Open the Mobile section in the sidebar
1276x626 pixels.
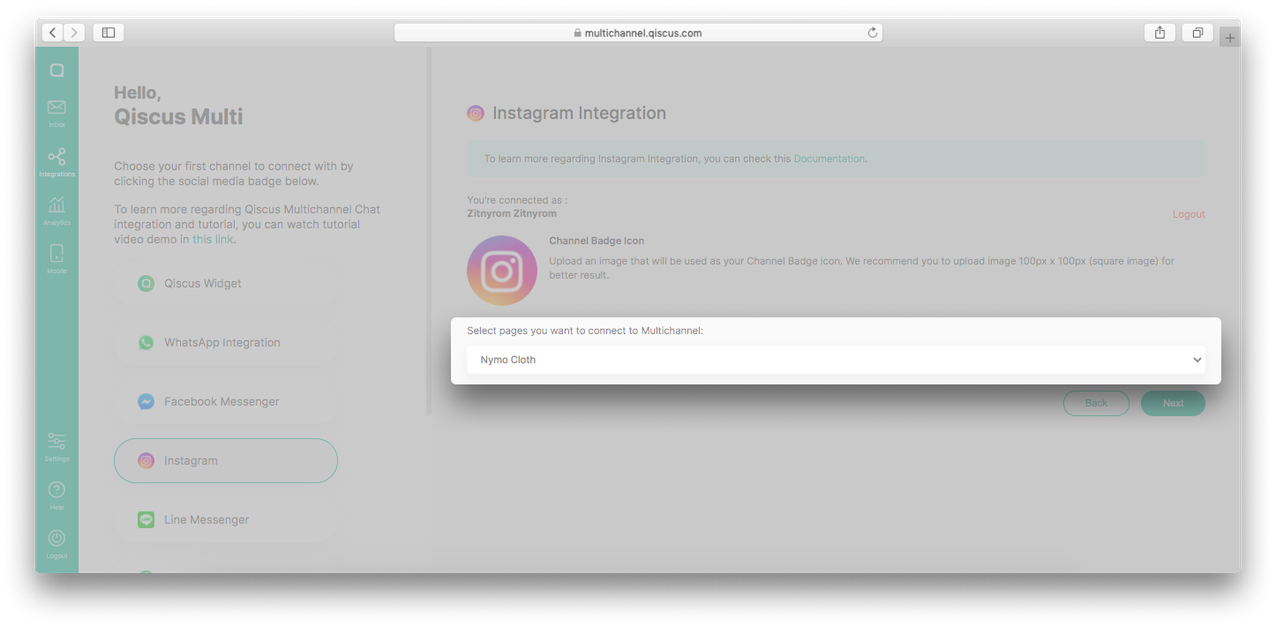click(56, 258)
